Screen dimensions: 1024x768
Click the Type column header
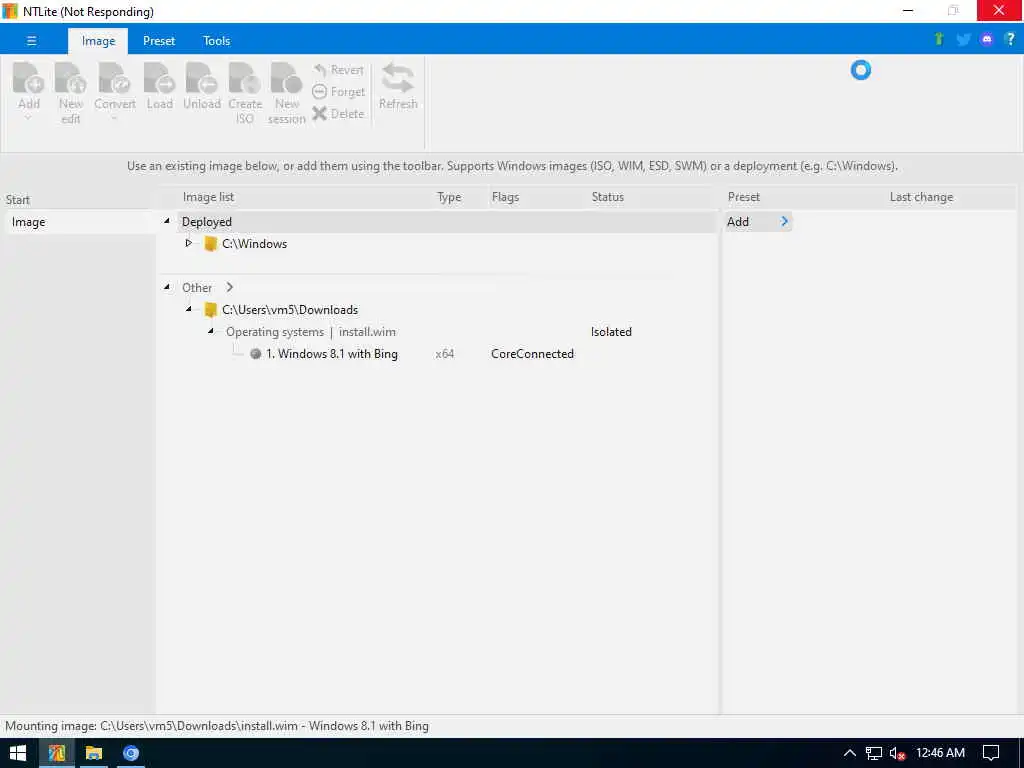(449, 197)
